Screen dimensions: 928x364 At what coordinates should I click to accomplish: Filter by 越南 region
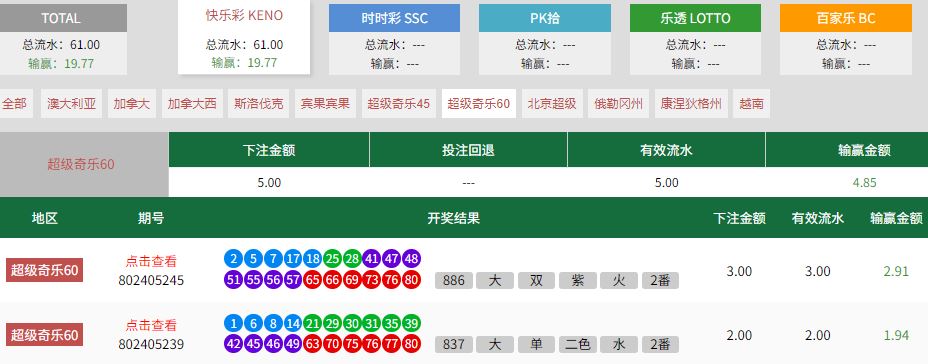tap(751, 104)
